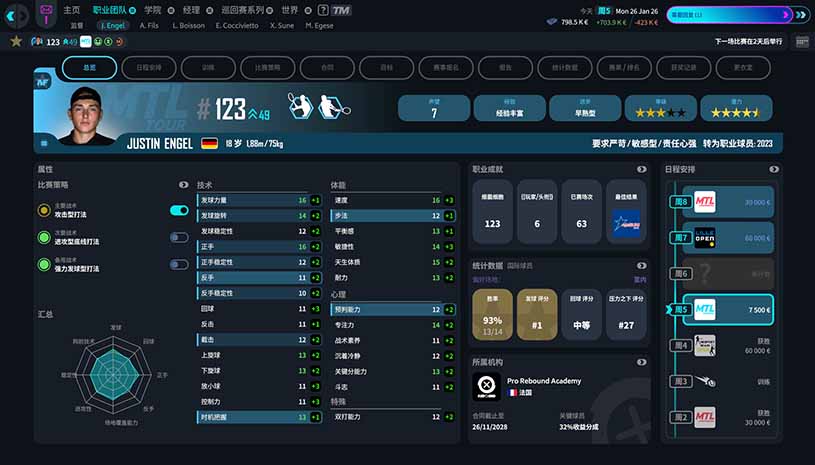Click the Lille Open logo on week 7
The image size is (815, 465).
click(x=705, y=238)
